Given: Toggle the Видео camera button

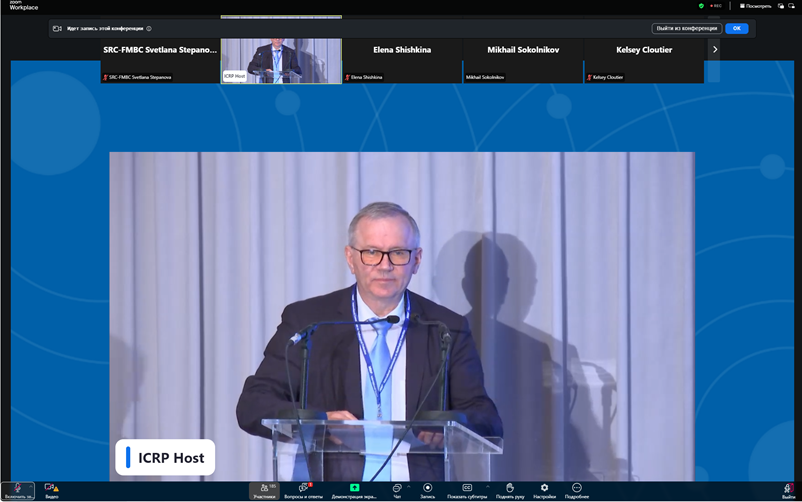Looking at the screenshot, I should click(x=51, y=489).
